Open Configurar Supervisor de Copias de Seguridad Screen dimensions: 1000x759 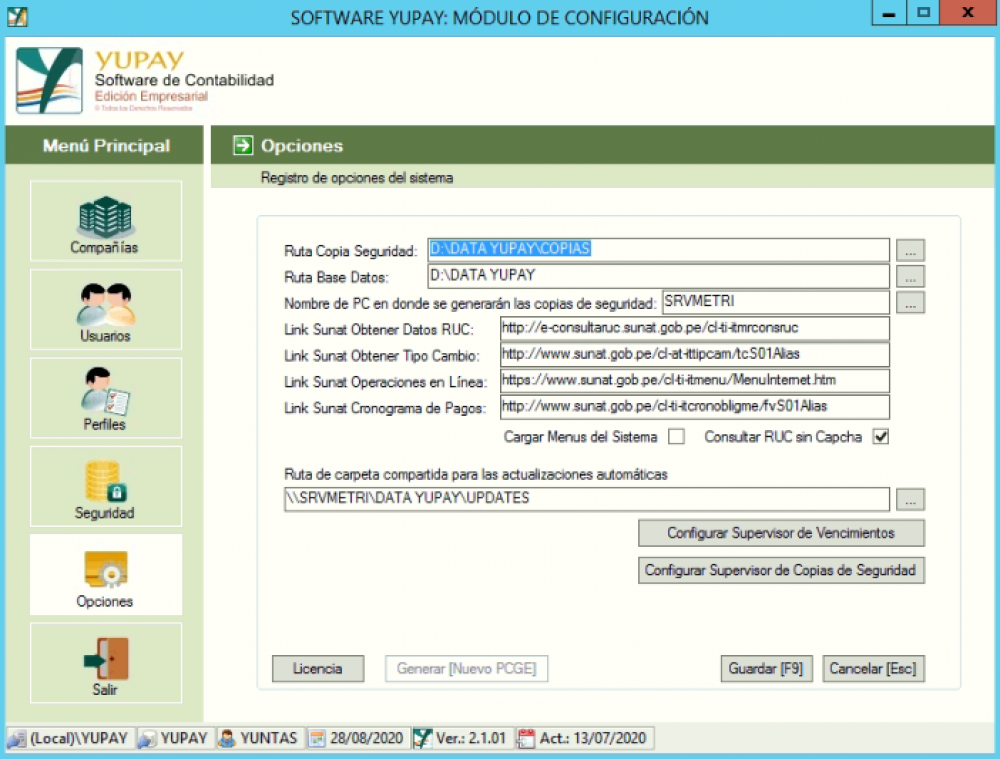[x=781, y=570]
